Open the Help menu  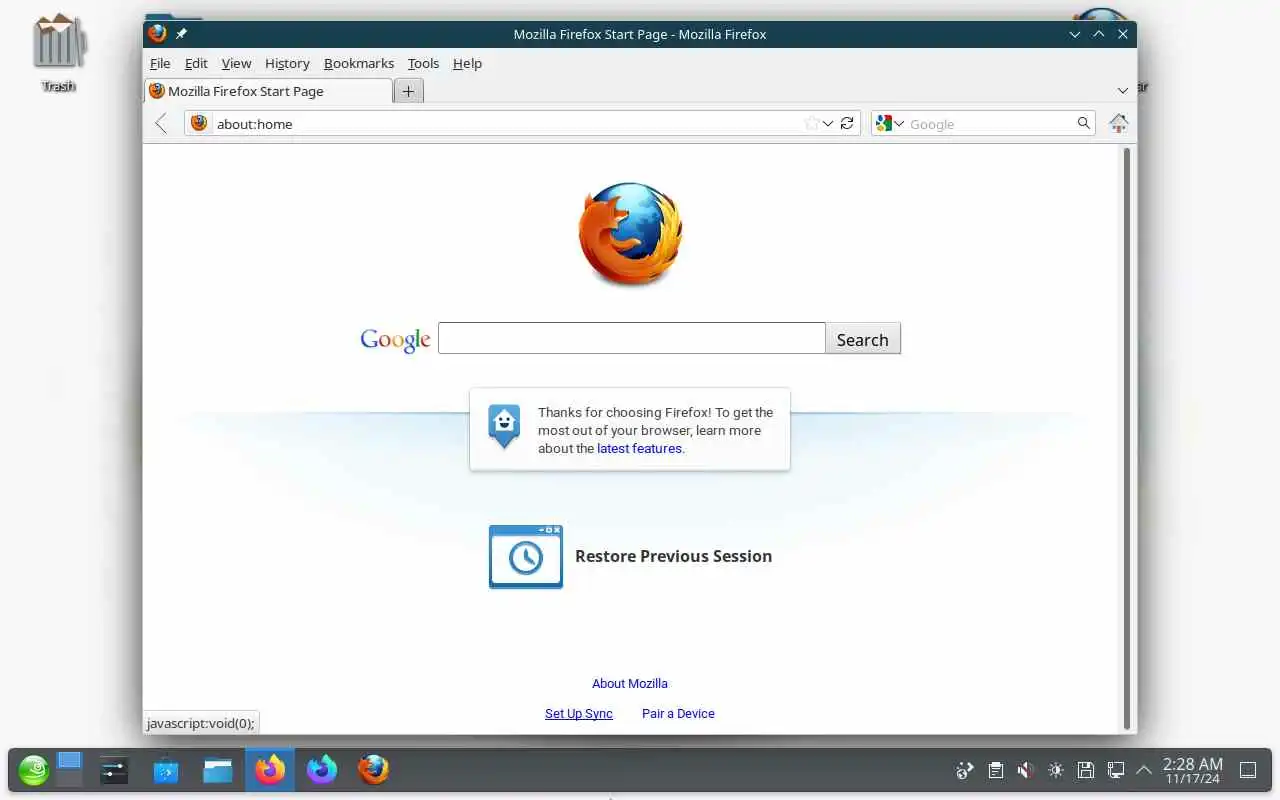tap(467, 63)
